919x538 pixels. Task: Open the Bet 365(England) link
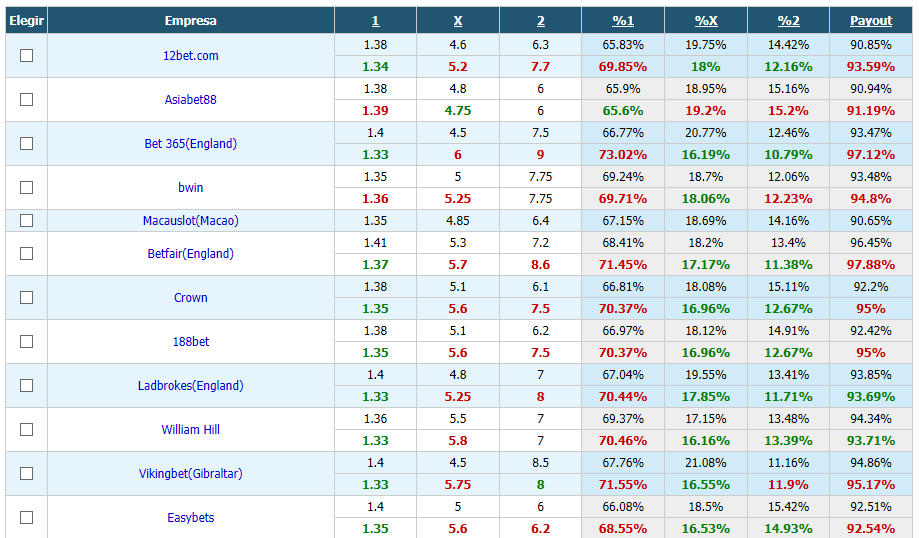point(190,144)
